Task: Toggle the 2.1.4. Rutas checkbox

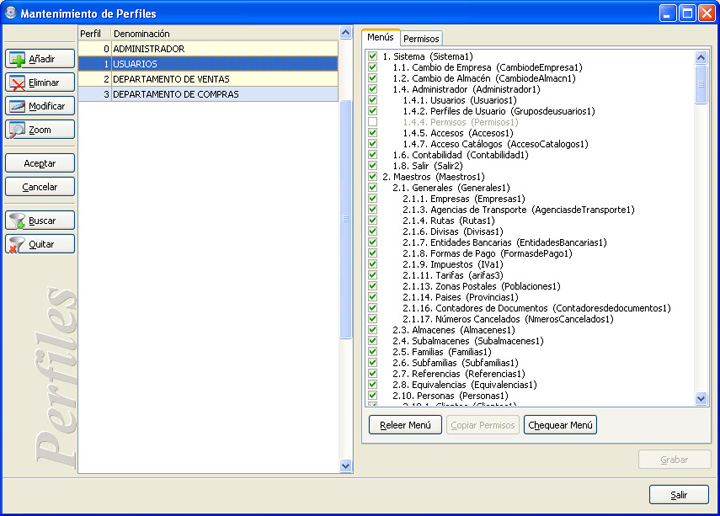Action: 372,220
